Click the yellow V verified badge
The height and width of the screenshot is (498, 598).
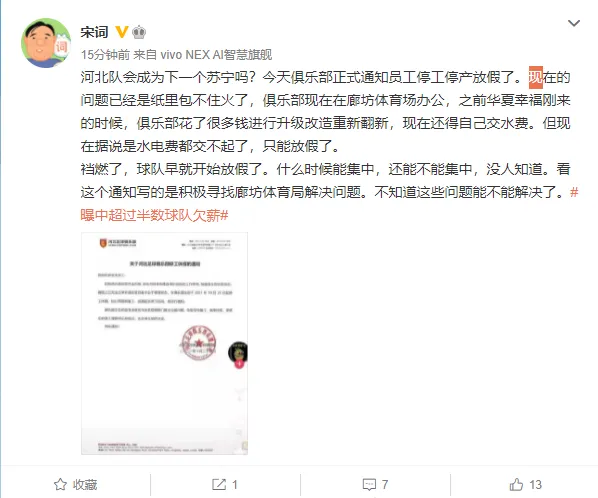[x=121, y=32]
